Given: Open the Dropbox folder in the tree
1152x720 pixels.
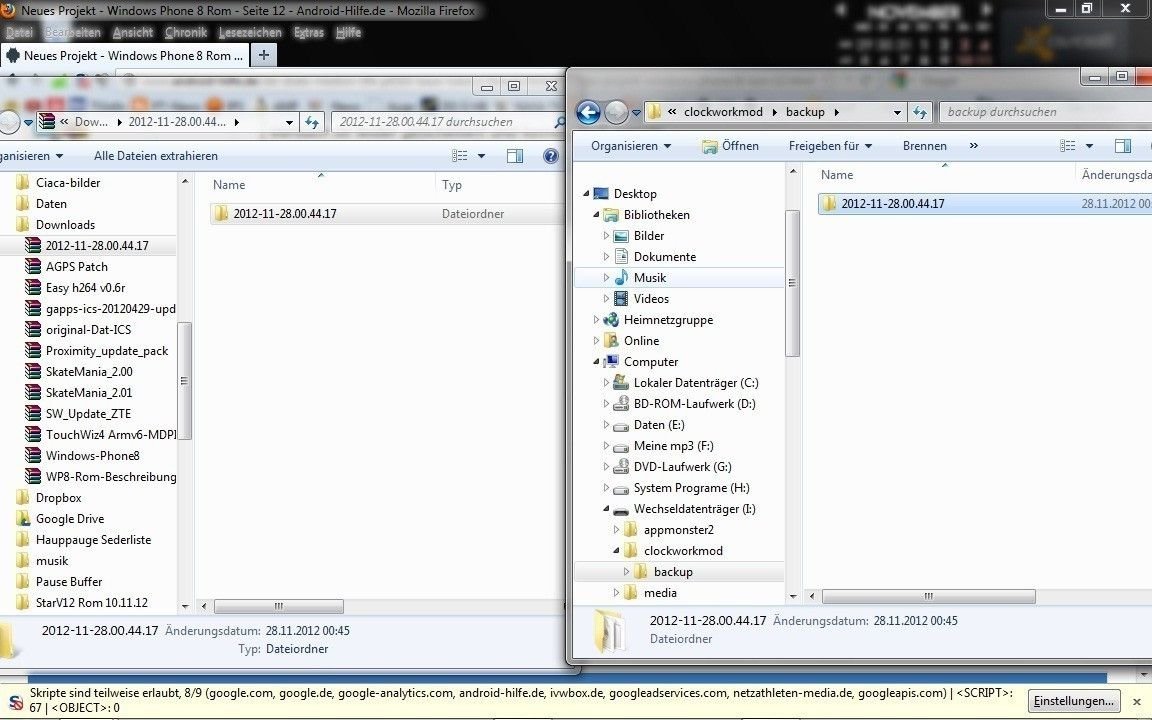Looking at the screenshot, I should pyautogui.click(x=58, y=497).
